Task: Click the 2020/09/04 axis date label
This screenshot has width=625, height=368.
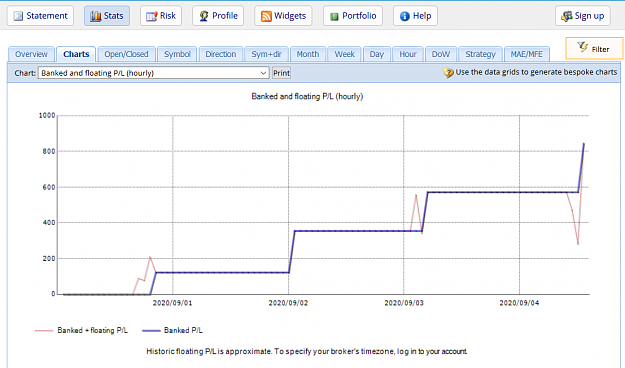Action: click(x=519, y=303)
